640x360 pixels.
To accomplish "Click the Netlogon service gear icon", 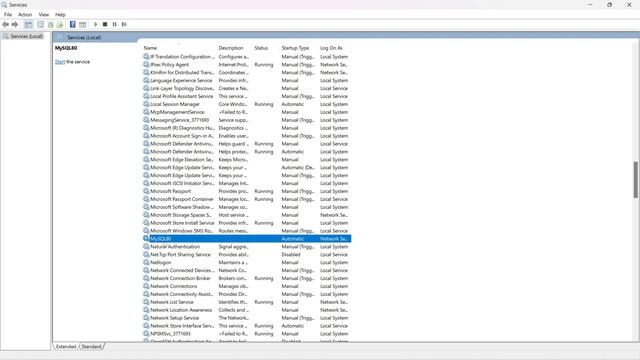I will click(146, 262).
